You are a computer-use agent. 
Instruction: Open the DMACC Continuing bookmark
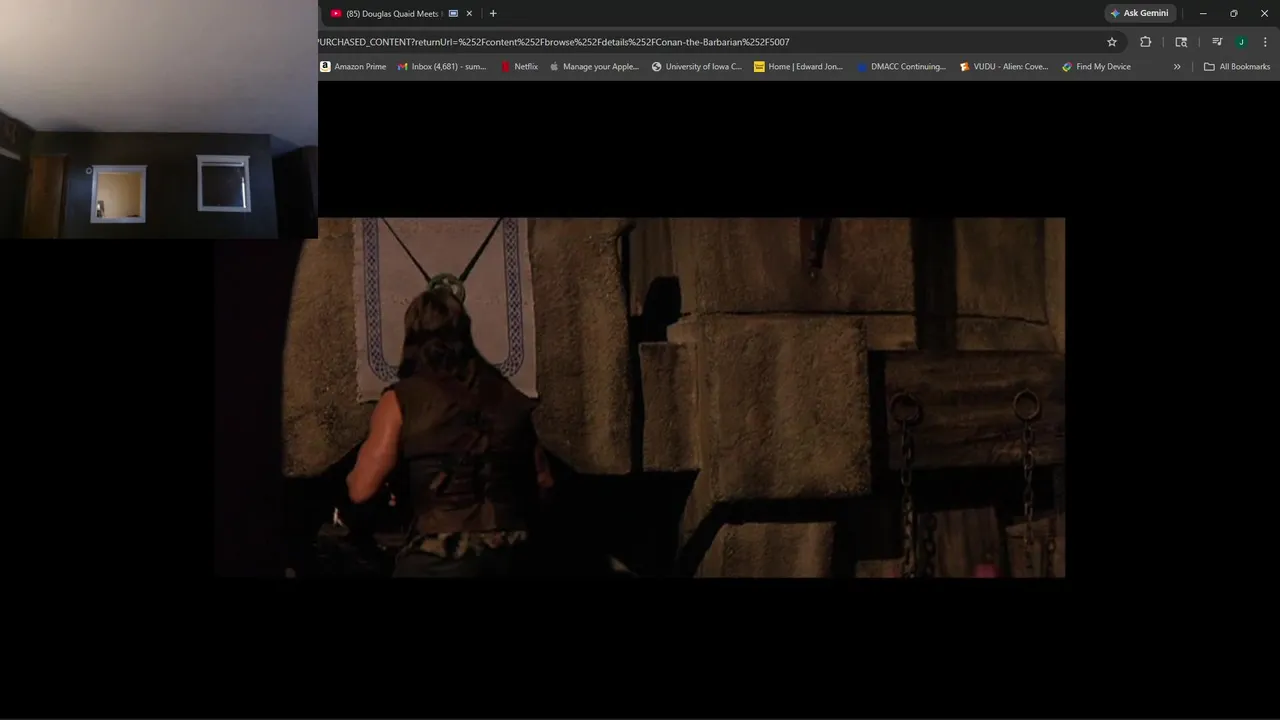[x=901, y=67]
